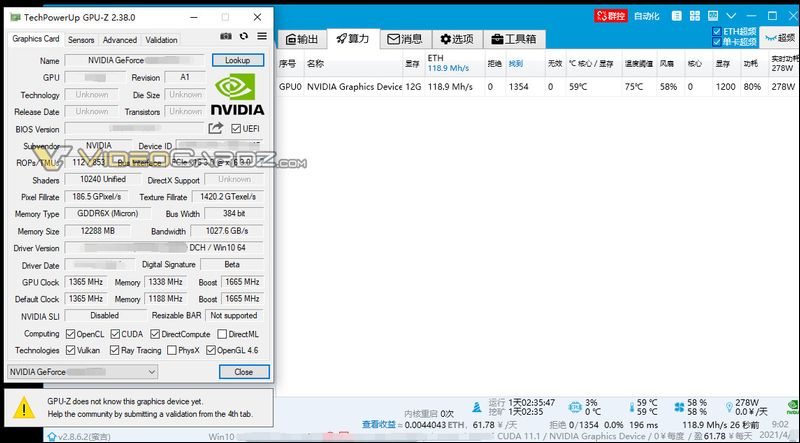This screenshot has width=800, height=443.
Task: Open the 超频 overclock tab
Action: pyautogui.click(x=781, y=38)
